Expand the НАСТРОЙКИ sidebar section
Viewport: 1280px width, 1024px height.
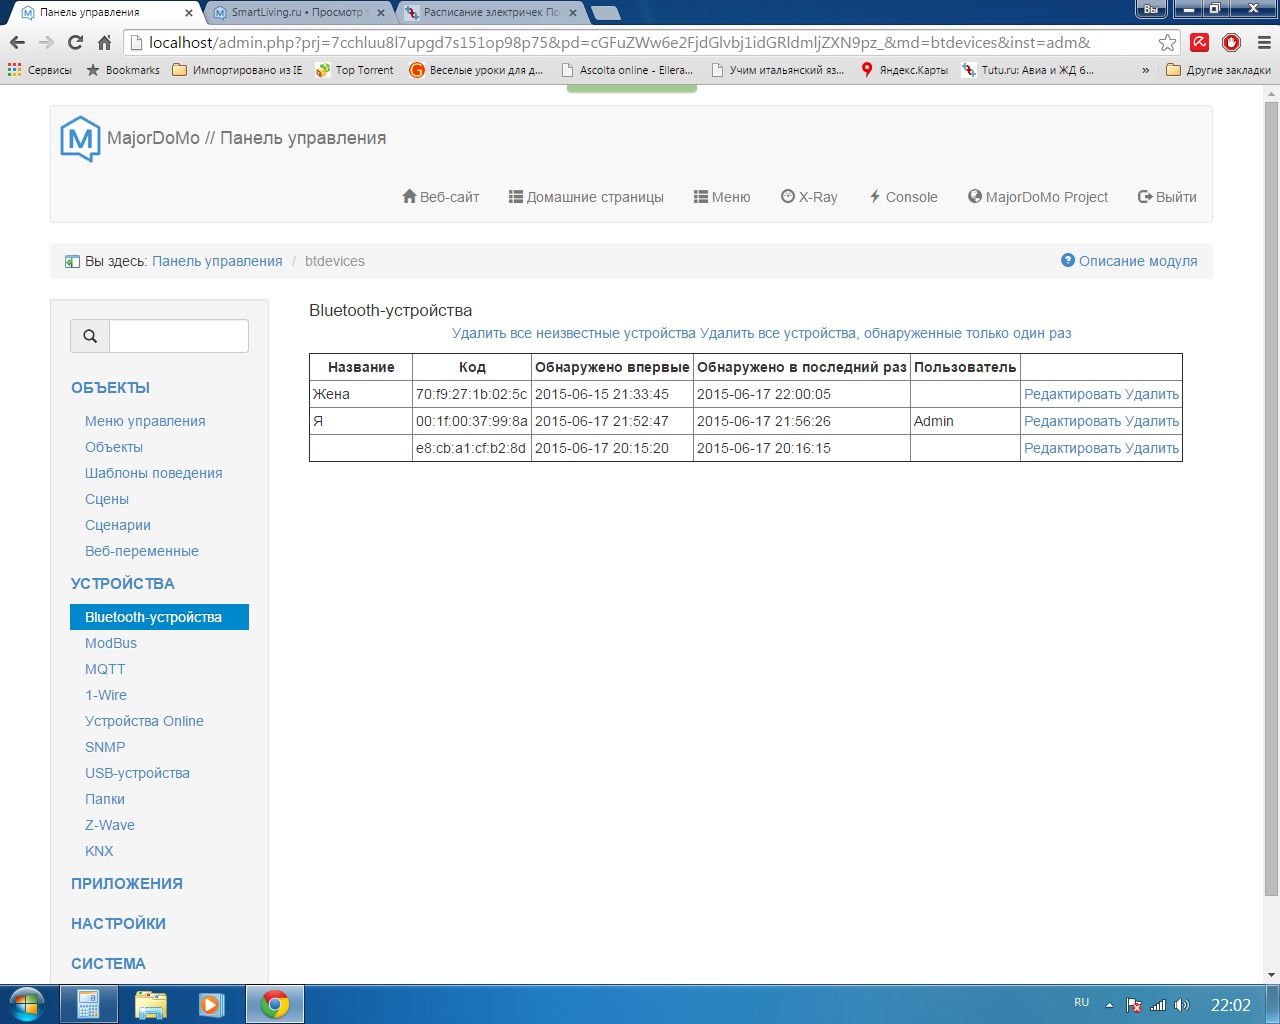[x=118, y=924]
